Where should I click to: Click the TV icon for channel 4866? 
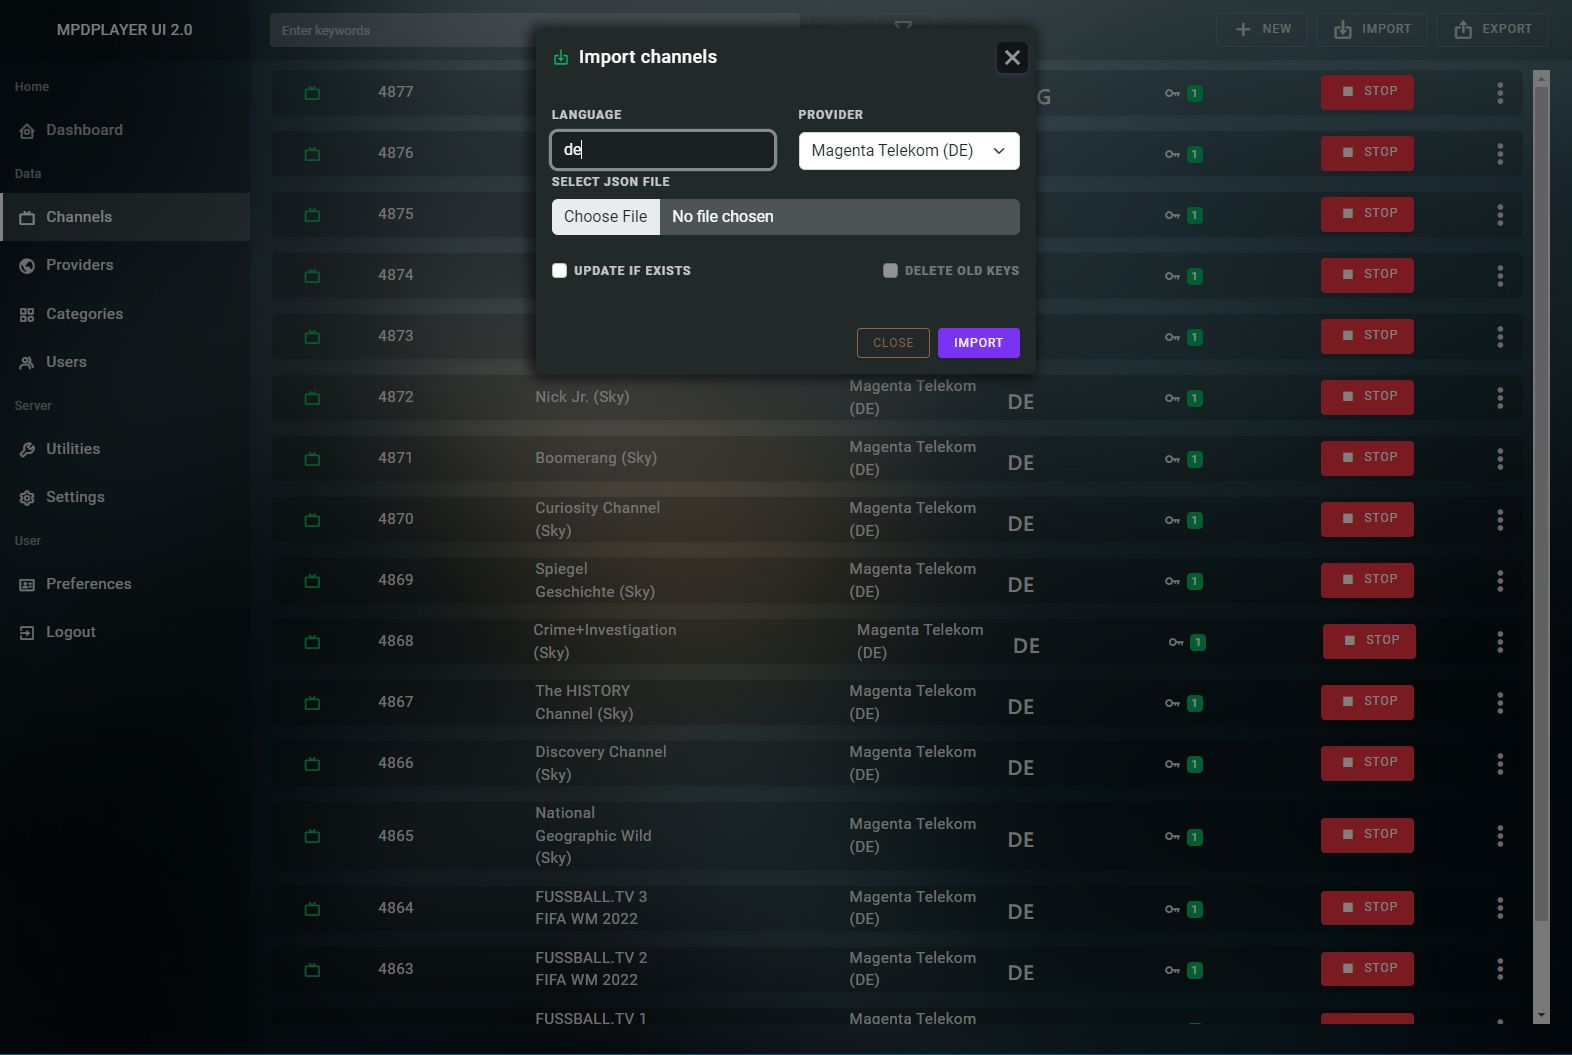312,764
